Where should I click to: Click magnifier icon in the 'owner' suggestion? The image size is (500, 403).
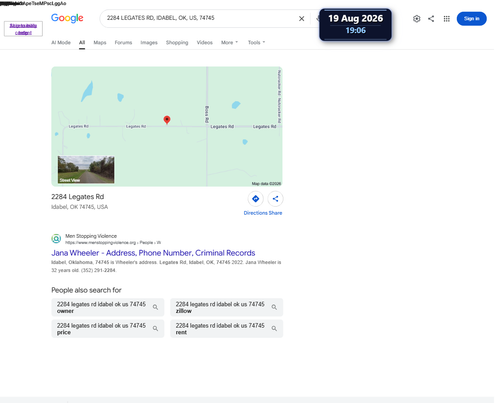pyautogui.click(x=155, y=307)
